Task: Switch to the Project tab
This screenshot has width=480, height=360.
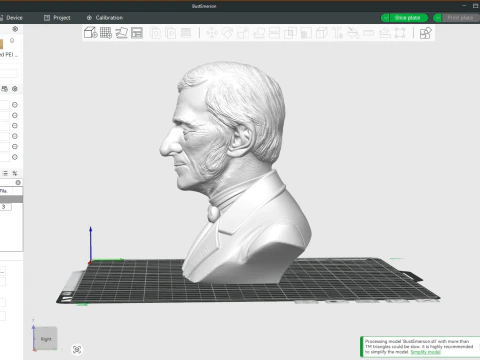Action: click(x=57, y=18)
